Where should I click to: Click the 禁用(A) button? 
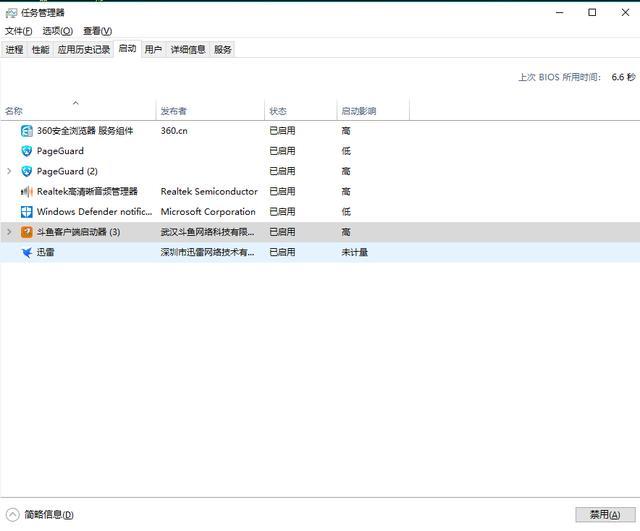tap(605, 515)
